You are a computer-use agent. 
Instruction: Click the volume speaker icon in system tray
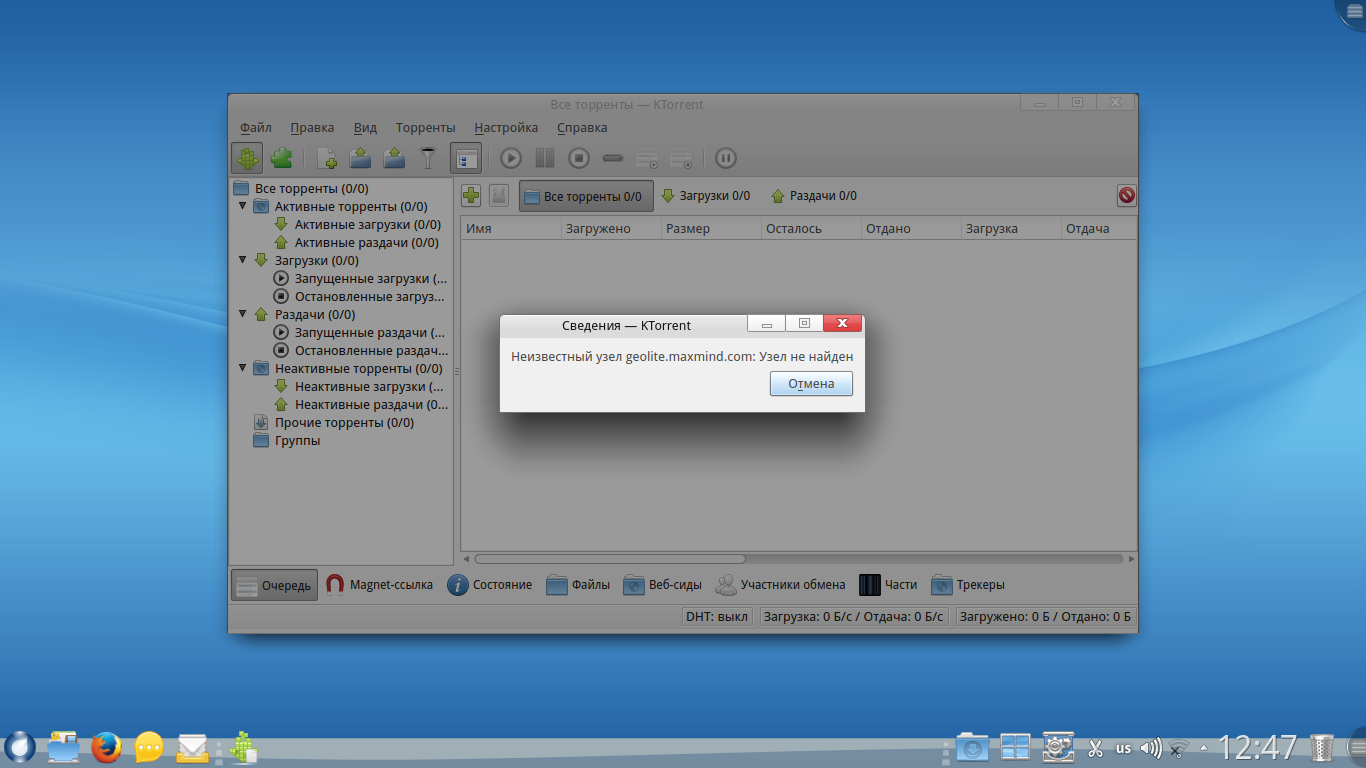(1151, 748)
